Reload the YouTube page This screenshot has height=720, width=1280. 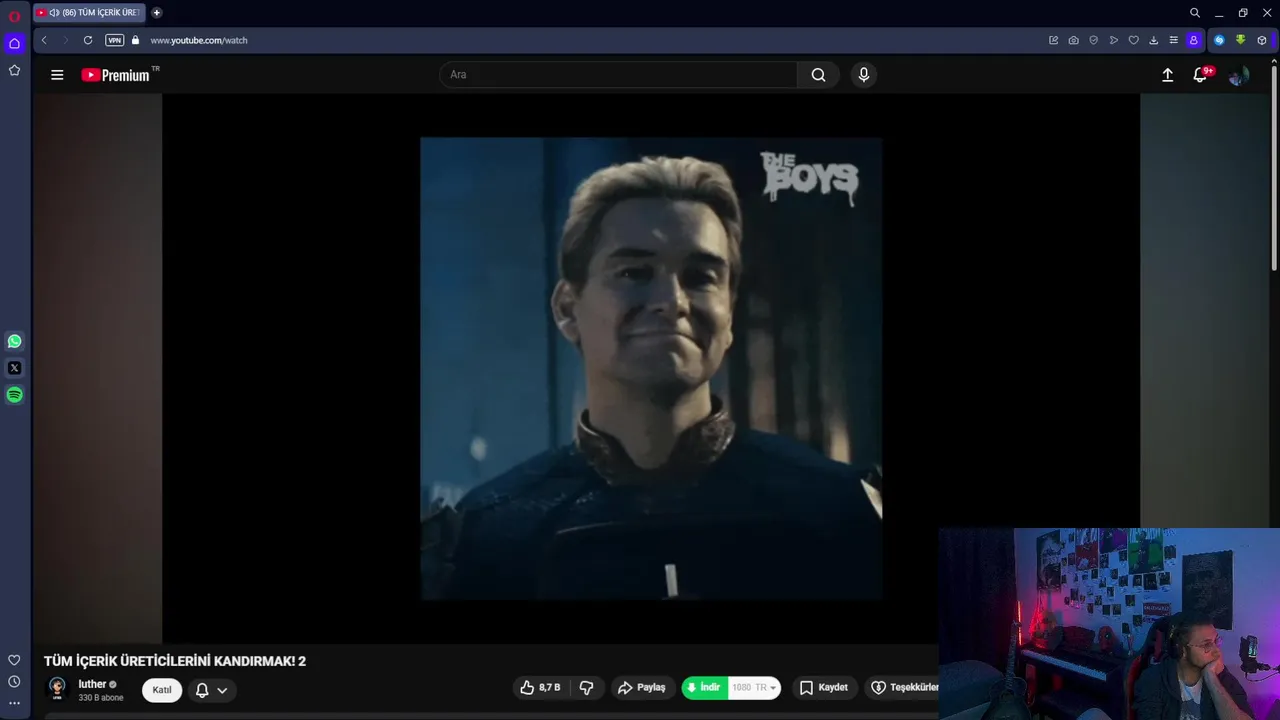(88, 40)
